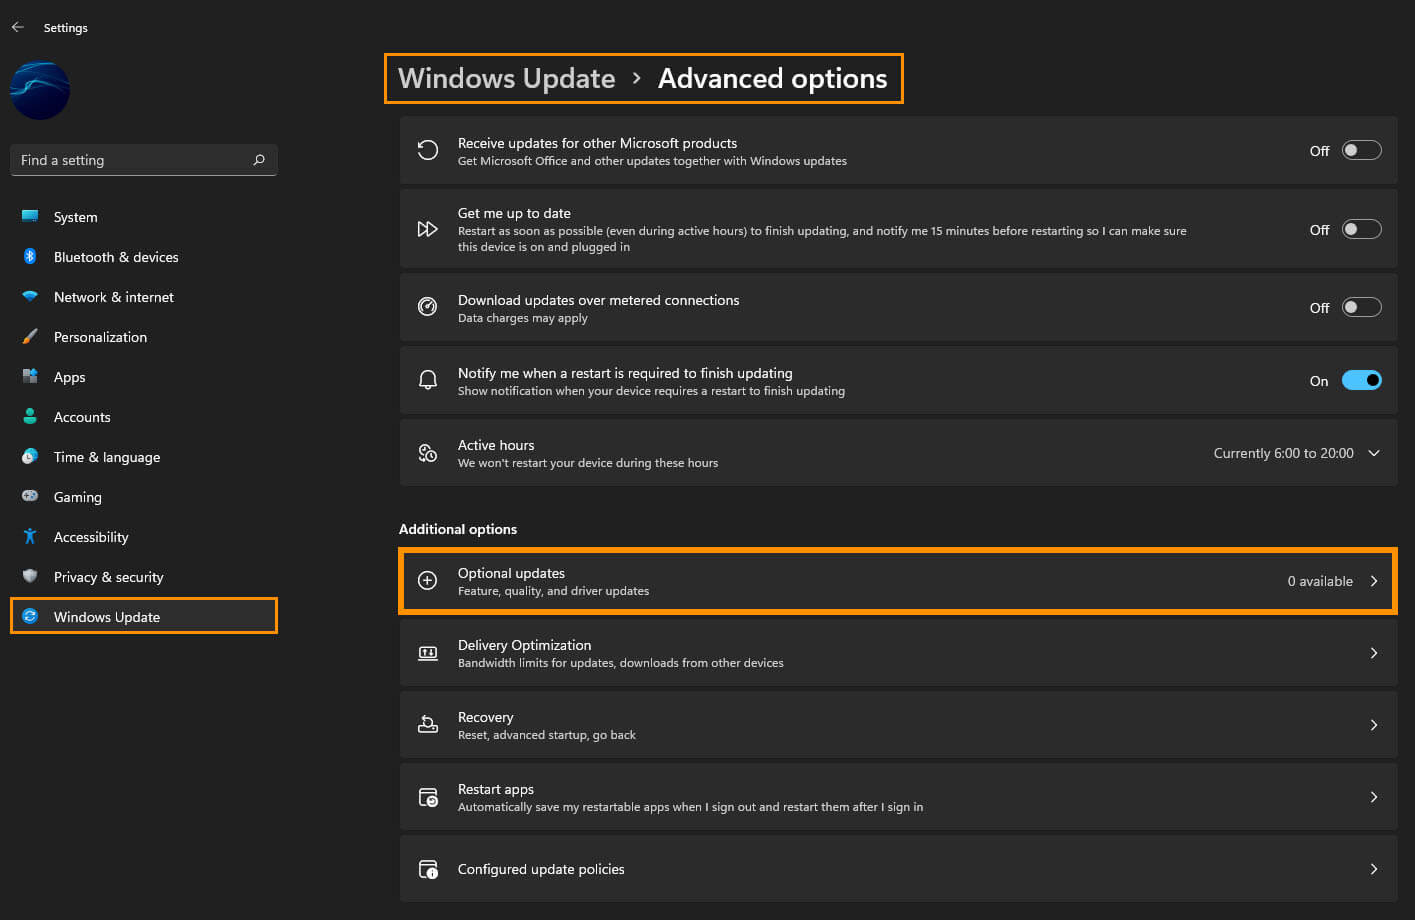This screenshot has width=1415, height=920.
Task: Click the notification bell icon
Action: tap(427, 380)
